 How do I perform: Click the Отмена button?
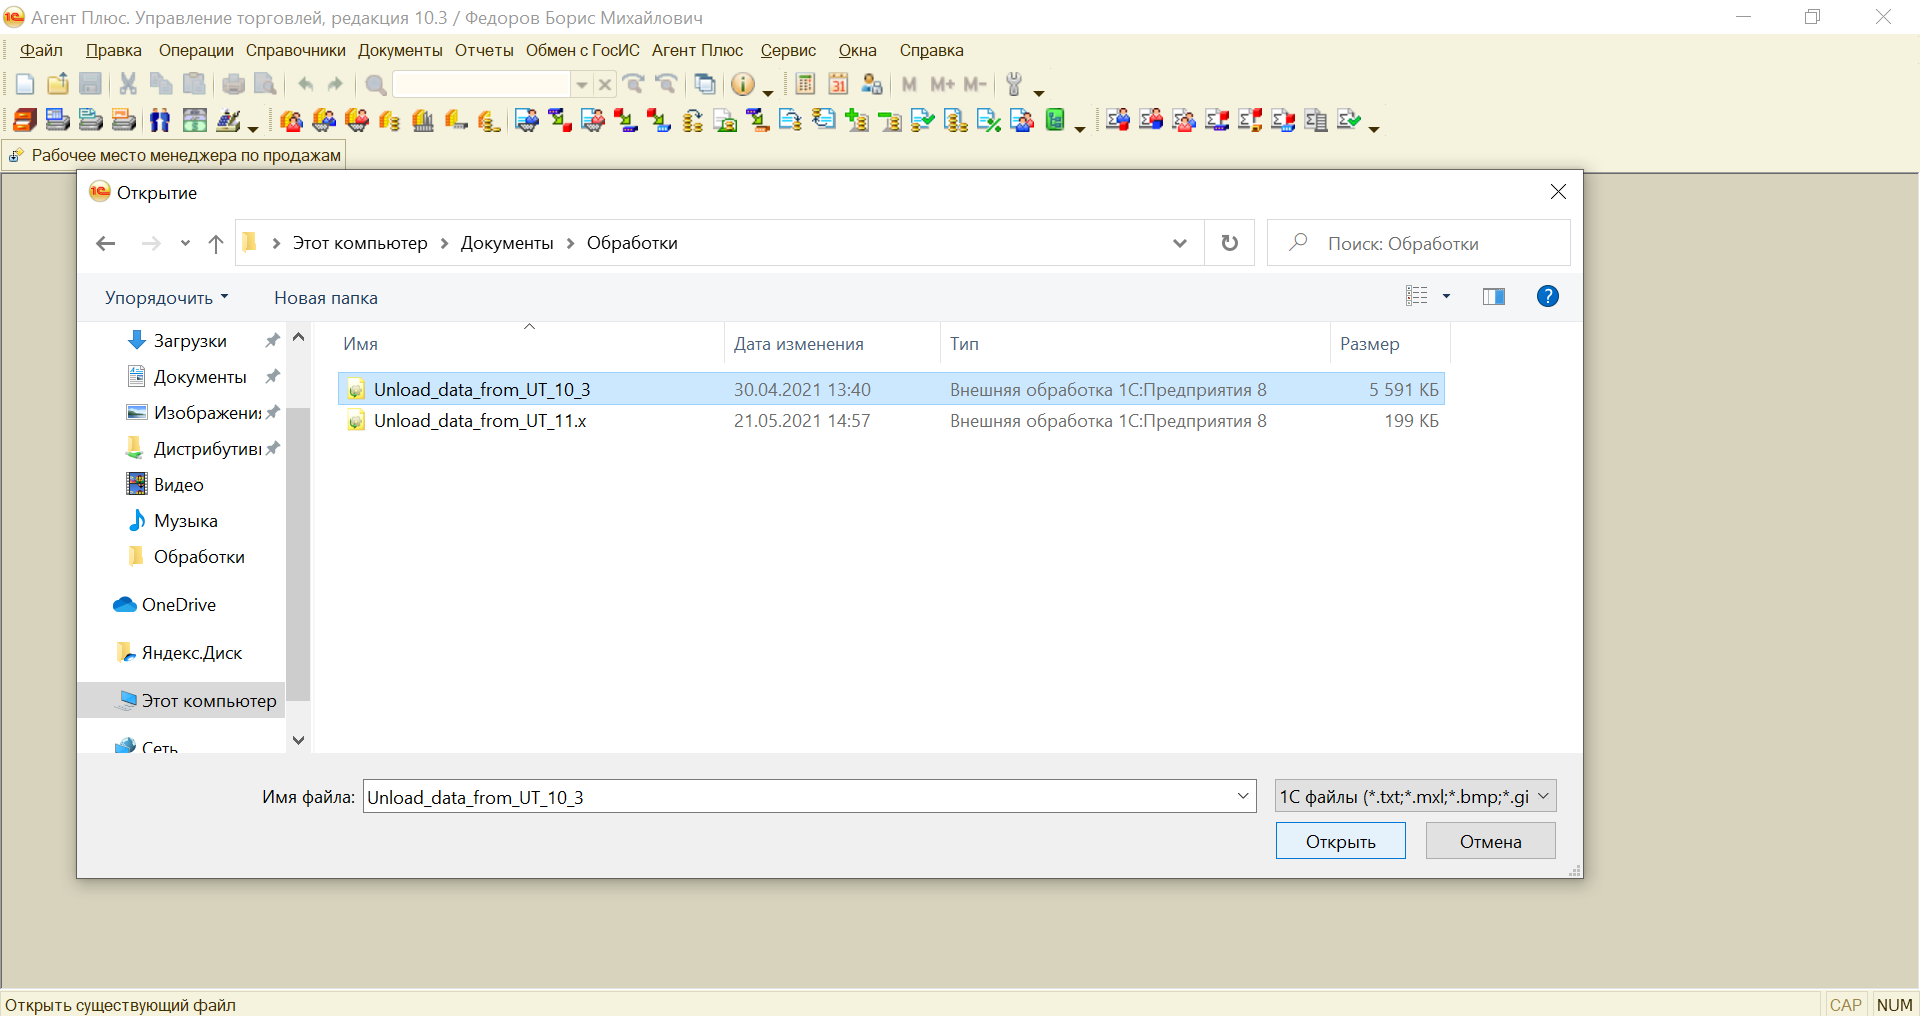1490,841
